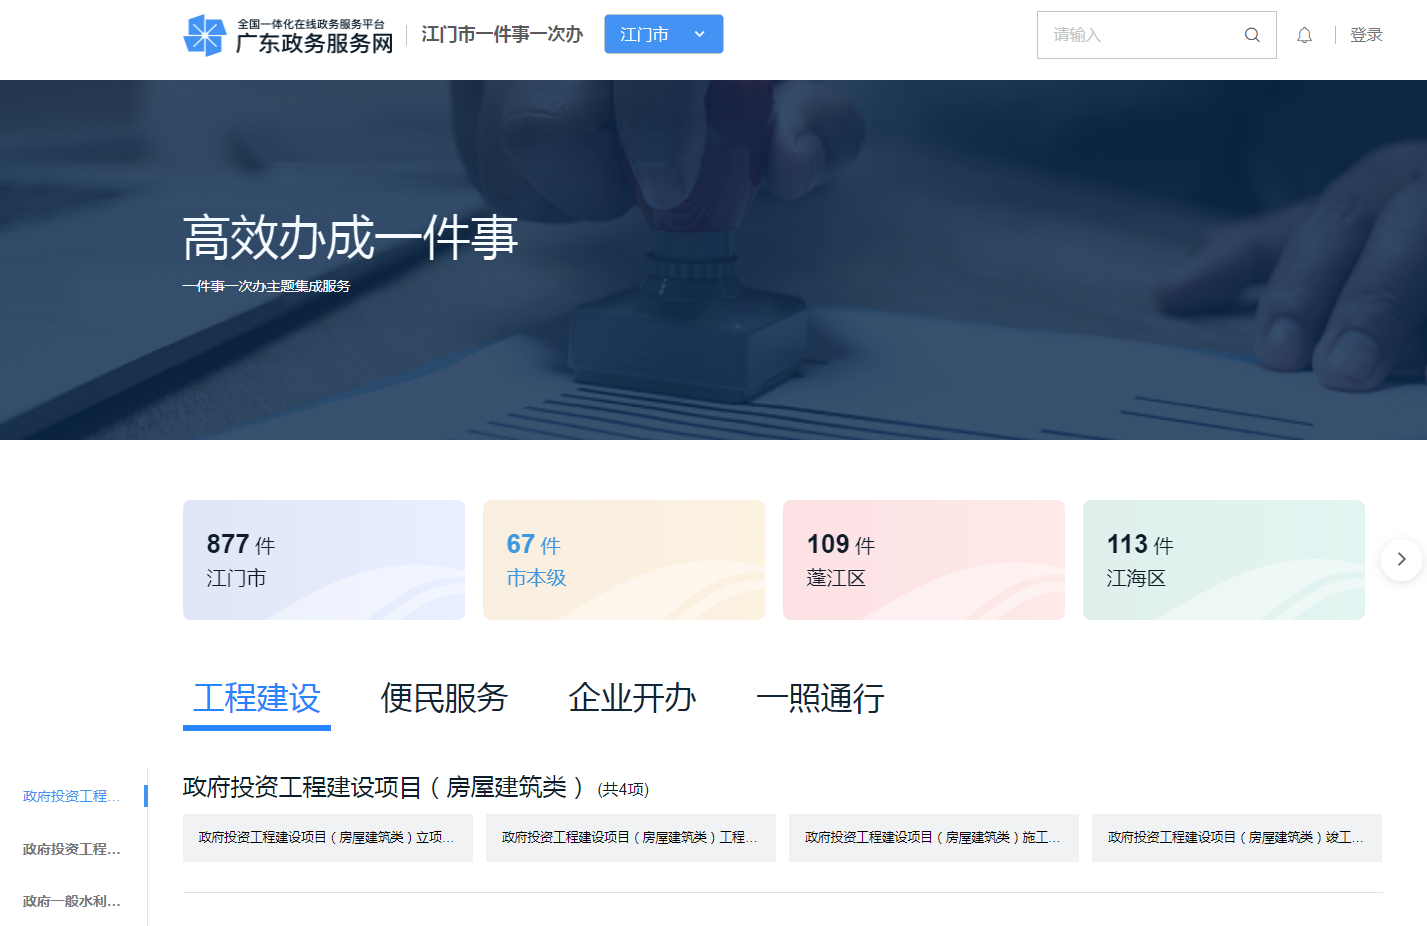1427x926 pixels.
Task: Switch to the 企业开办 tab
Action: point(632,698)
